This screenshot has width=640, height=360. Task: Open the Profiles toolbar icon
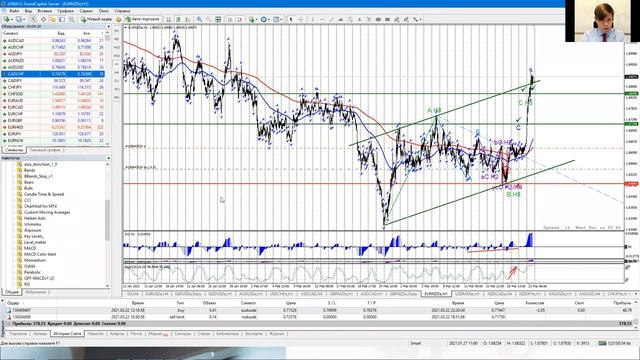tap(18, 19)
